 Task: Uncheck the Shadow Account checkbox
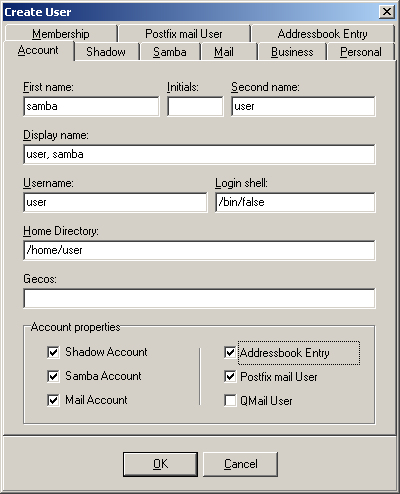click(53, 352)
